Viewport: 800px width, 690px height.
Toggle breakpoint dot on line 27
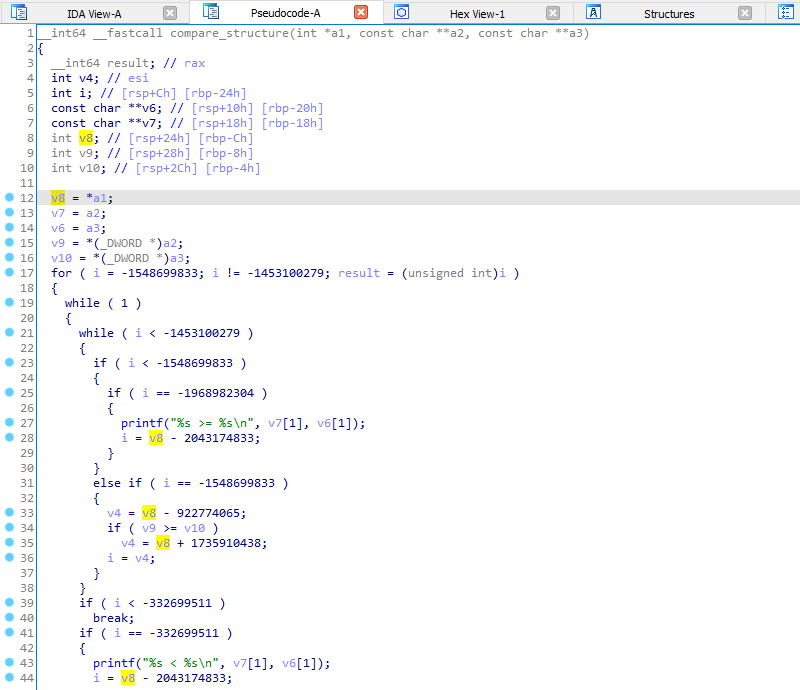click(9, 423)
